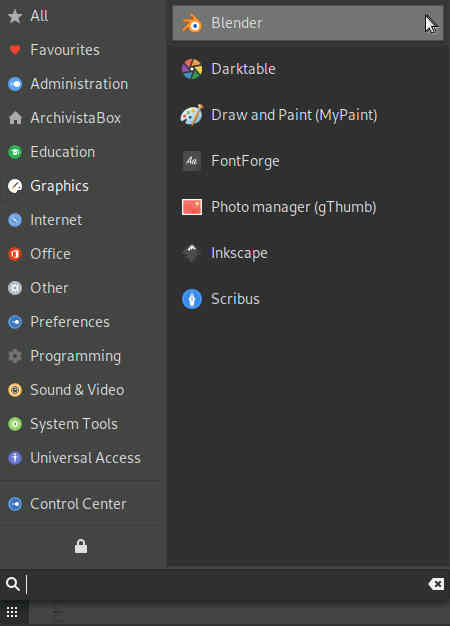The image size is (450, 626).
Task: Click the Administration category icon
Action: pos(15,84)
